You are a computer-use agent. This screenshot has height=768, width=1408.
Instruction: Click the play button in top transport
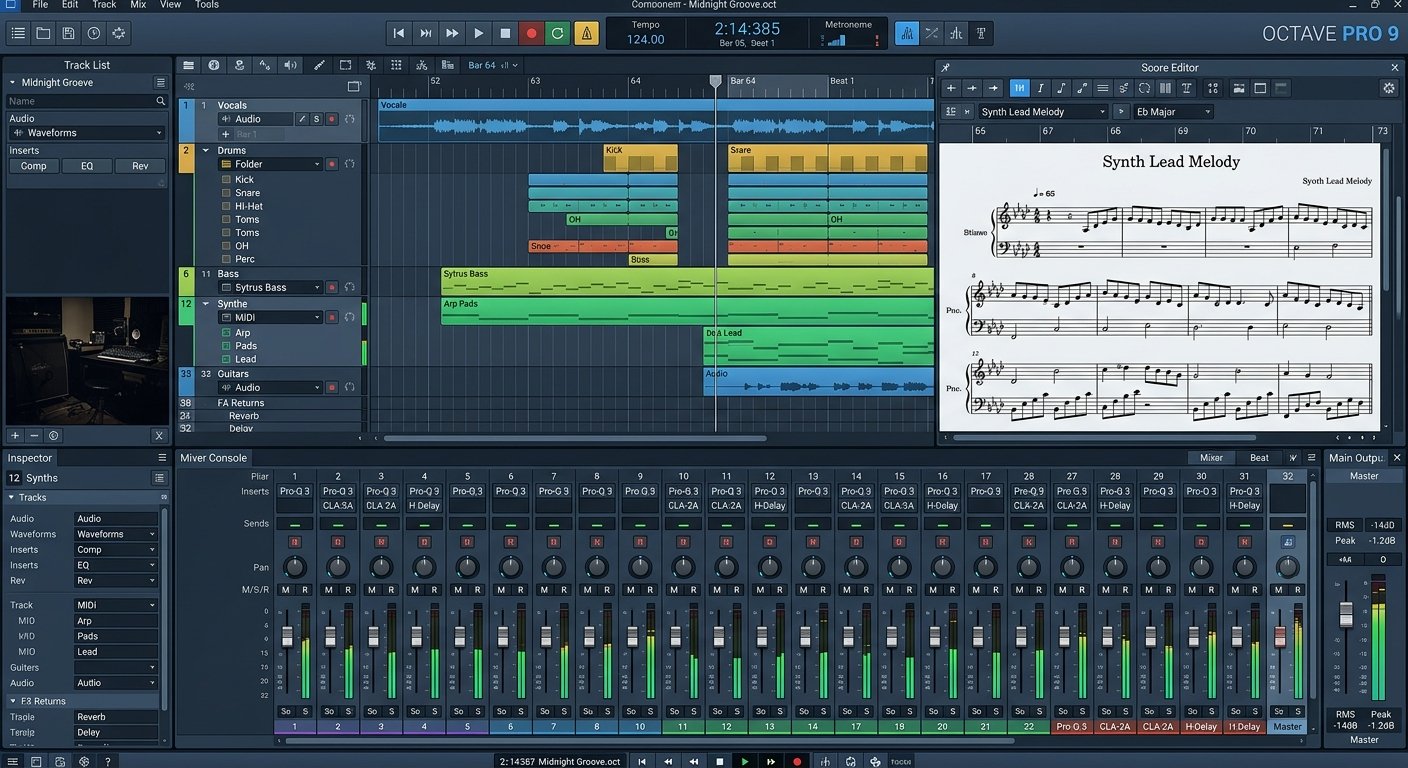(x=478, y=33)
